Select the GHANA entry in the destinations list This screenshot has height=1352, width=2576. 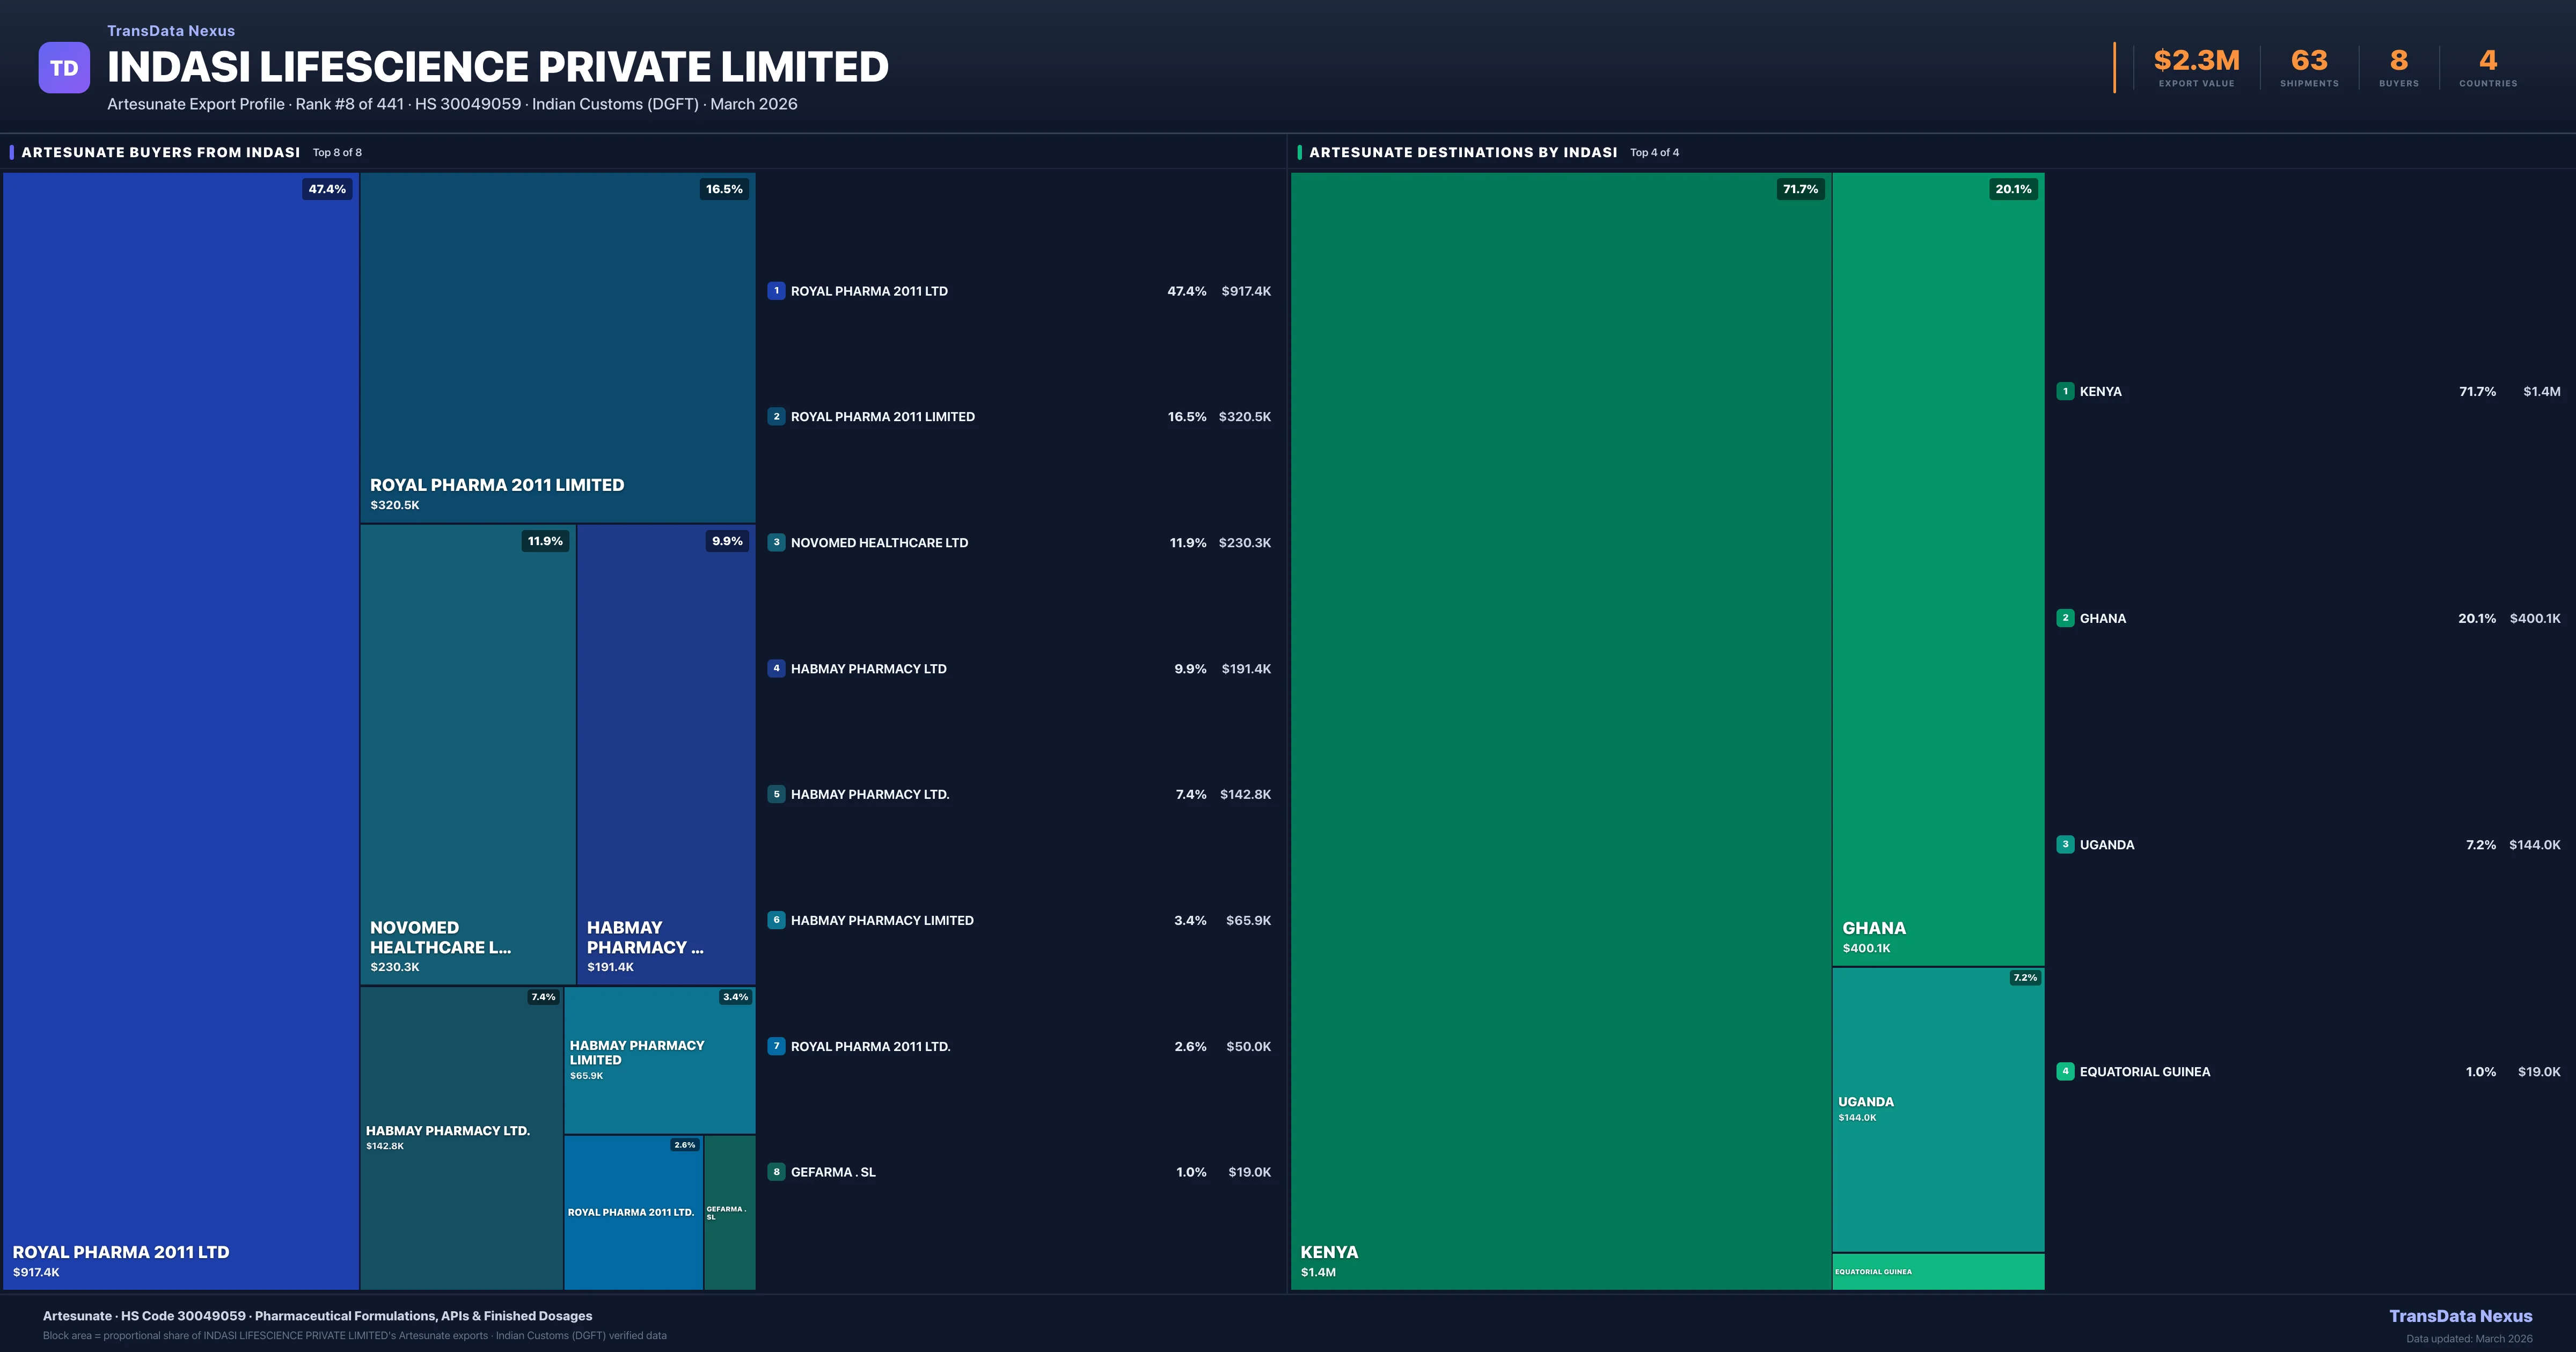coord(2103,618)
